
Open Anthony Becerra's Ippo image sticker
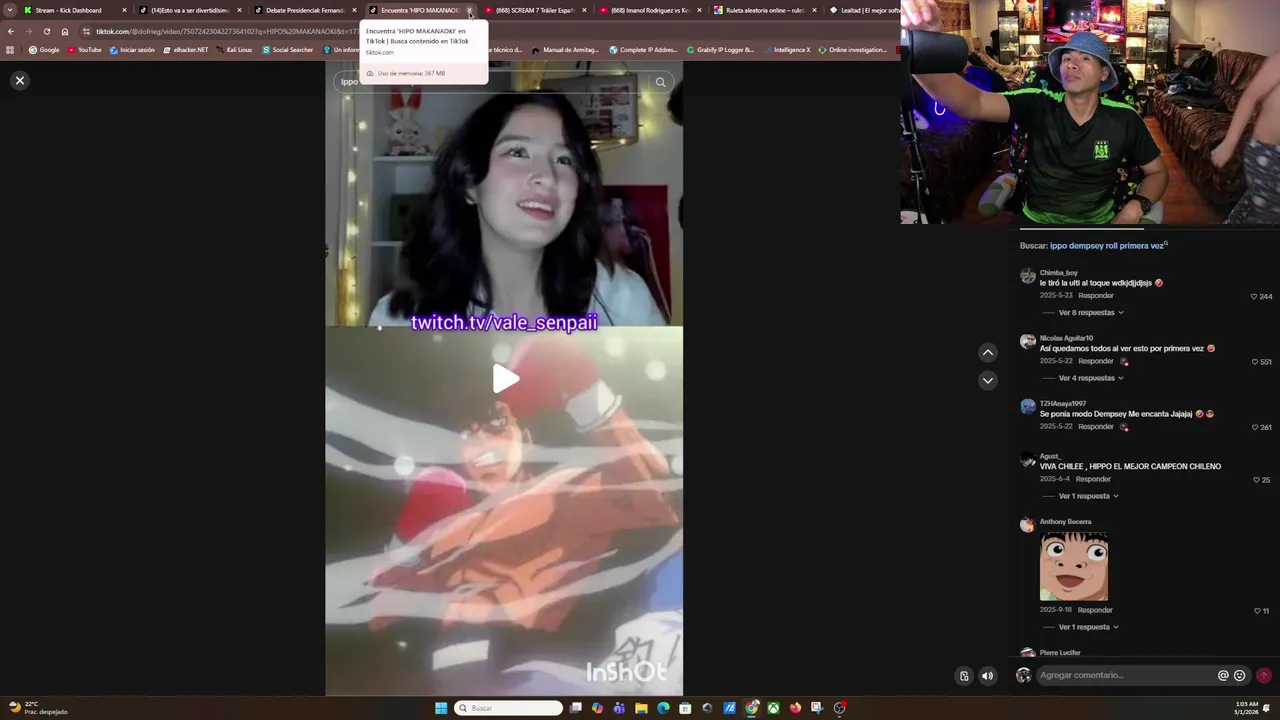coord(1074,566)
